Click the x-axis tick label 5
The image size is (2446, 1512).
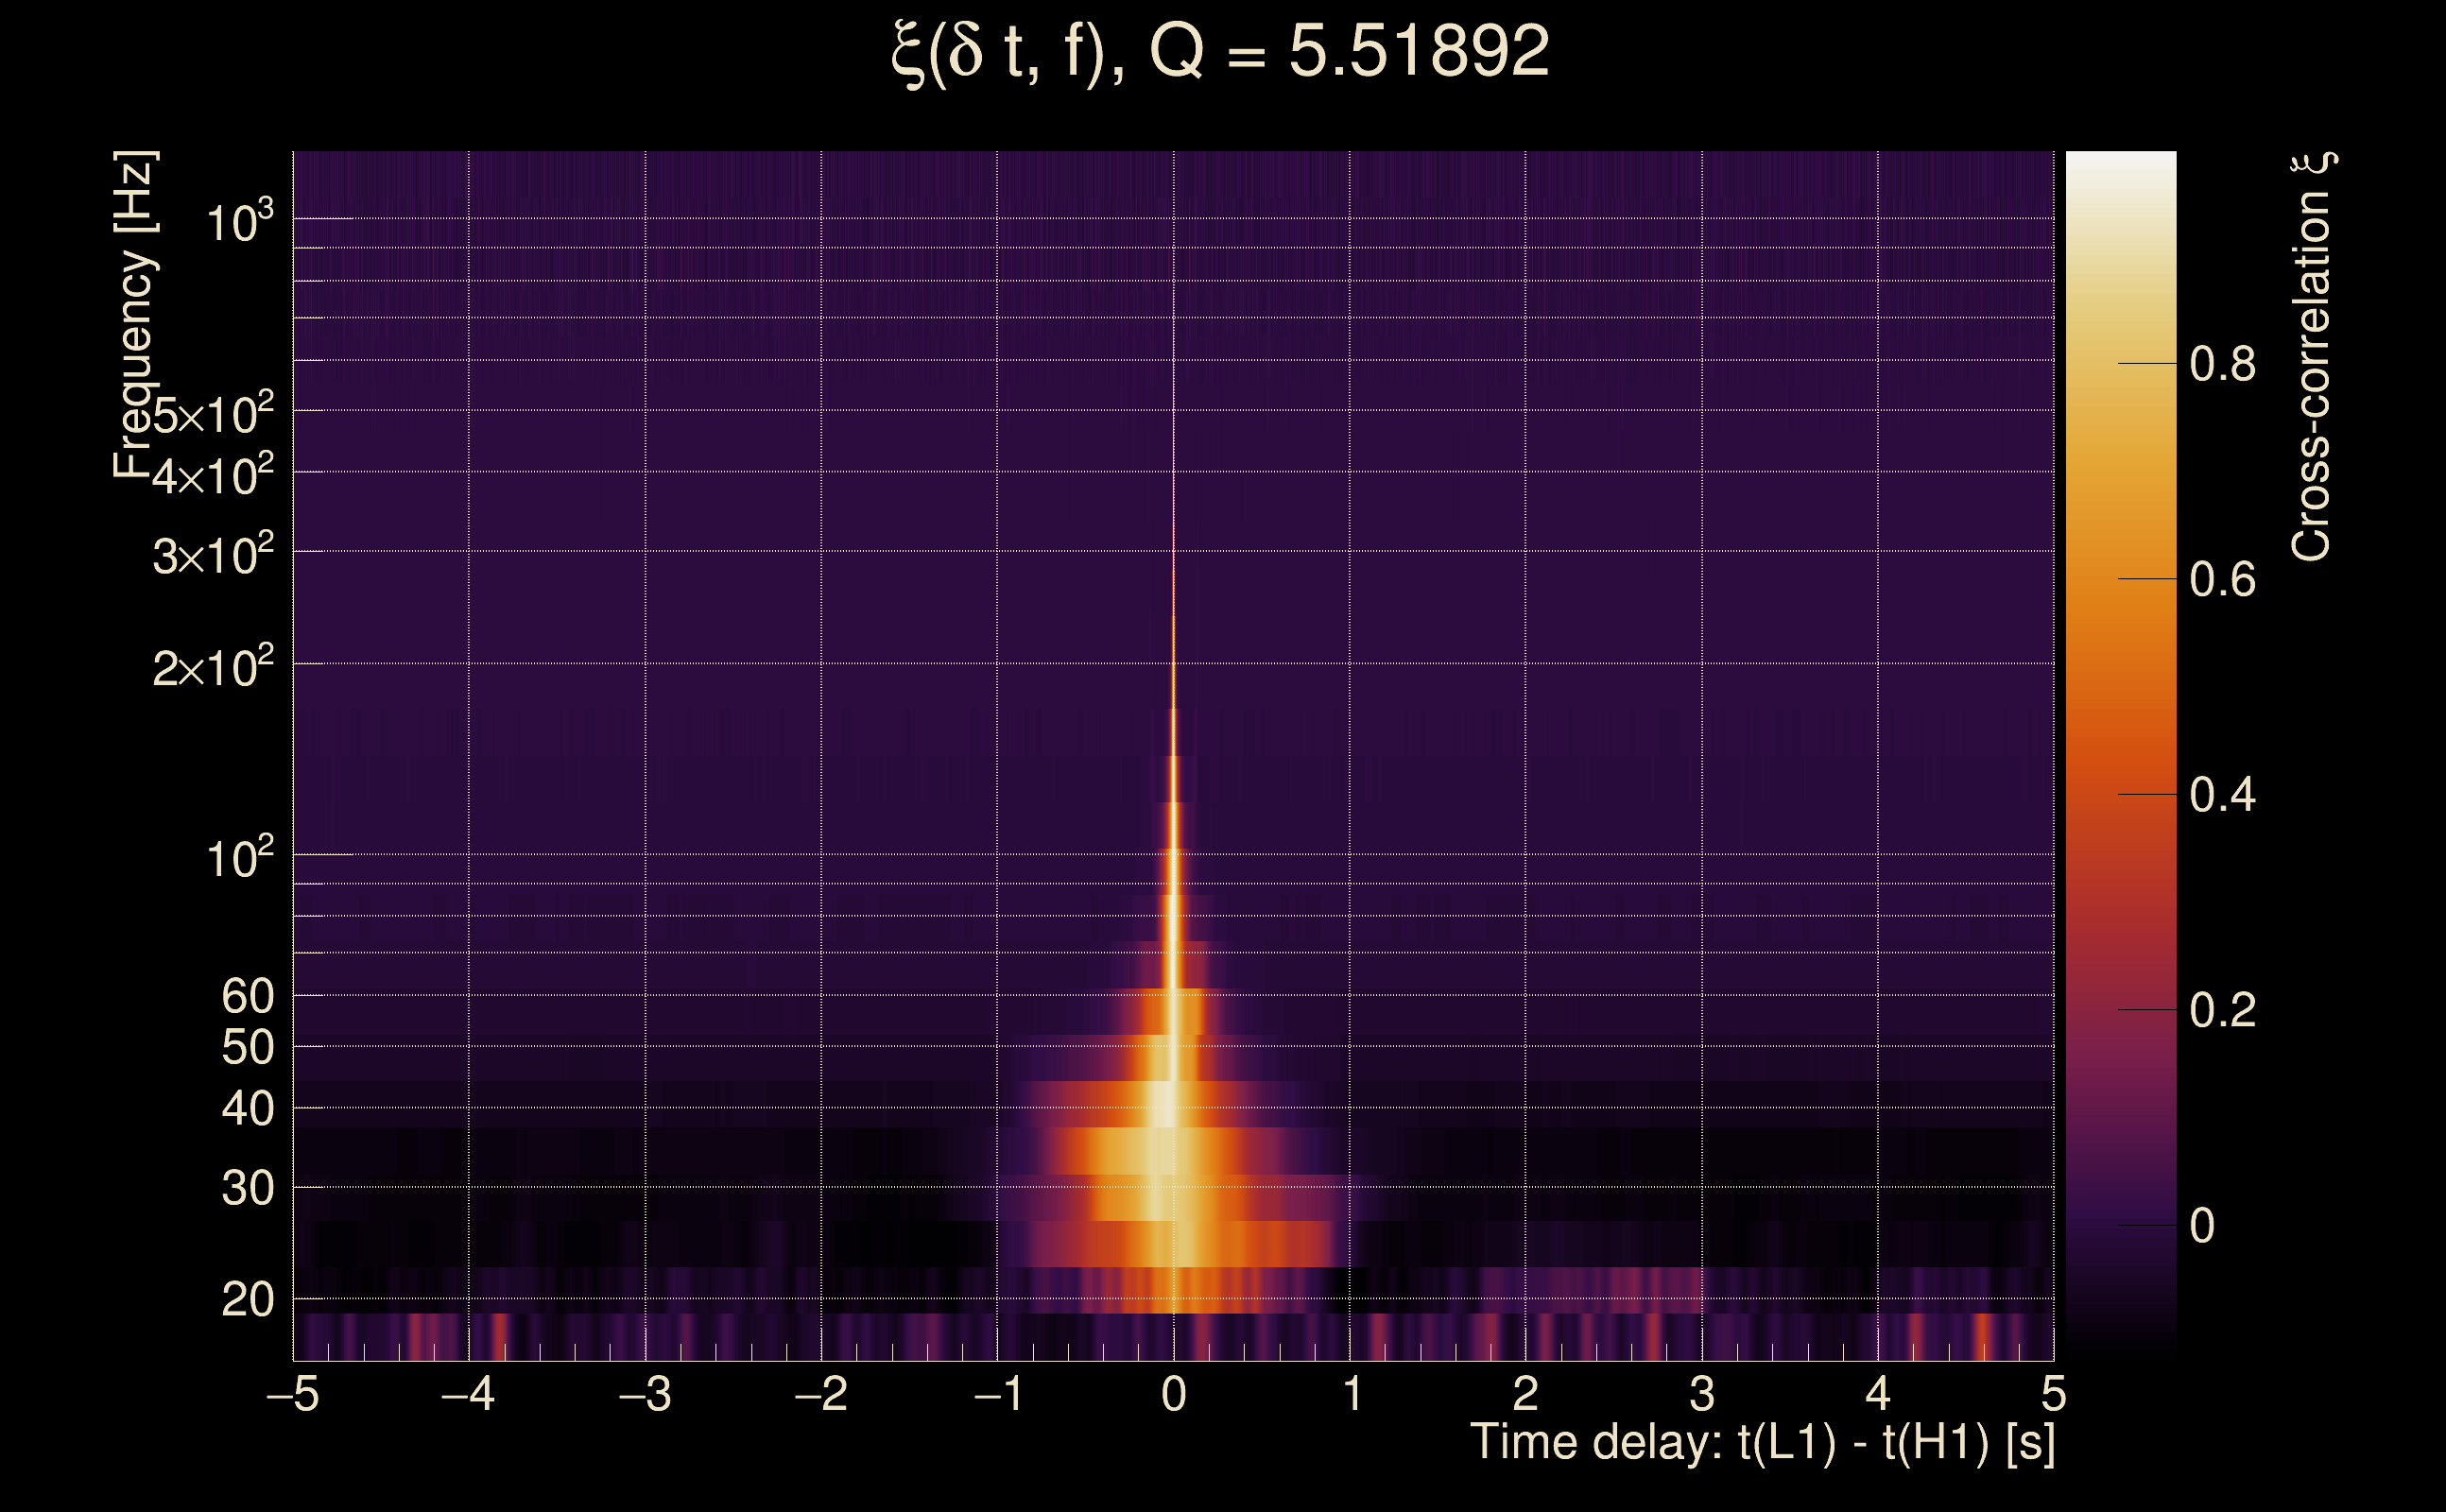[2053, 1395]
